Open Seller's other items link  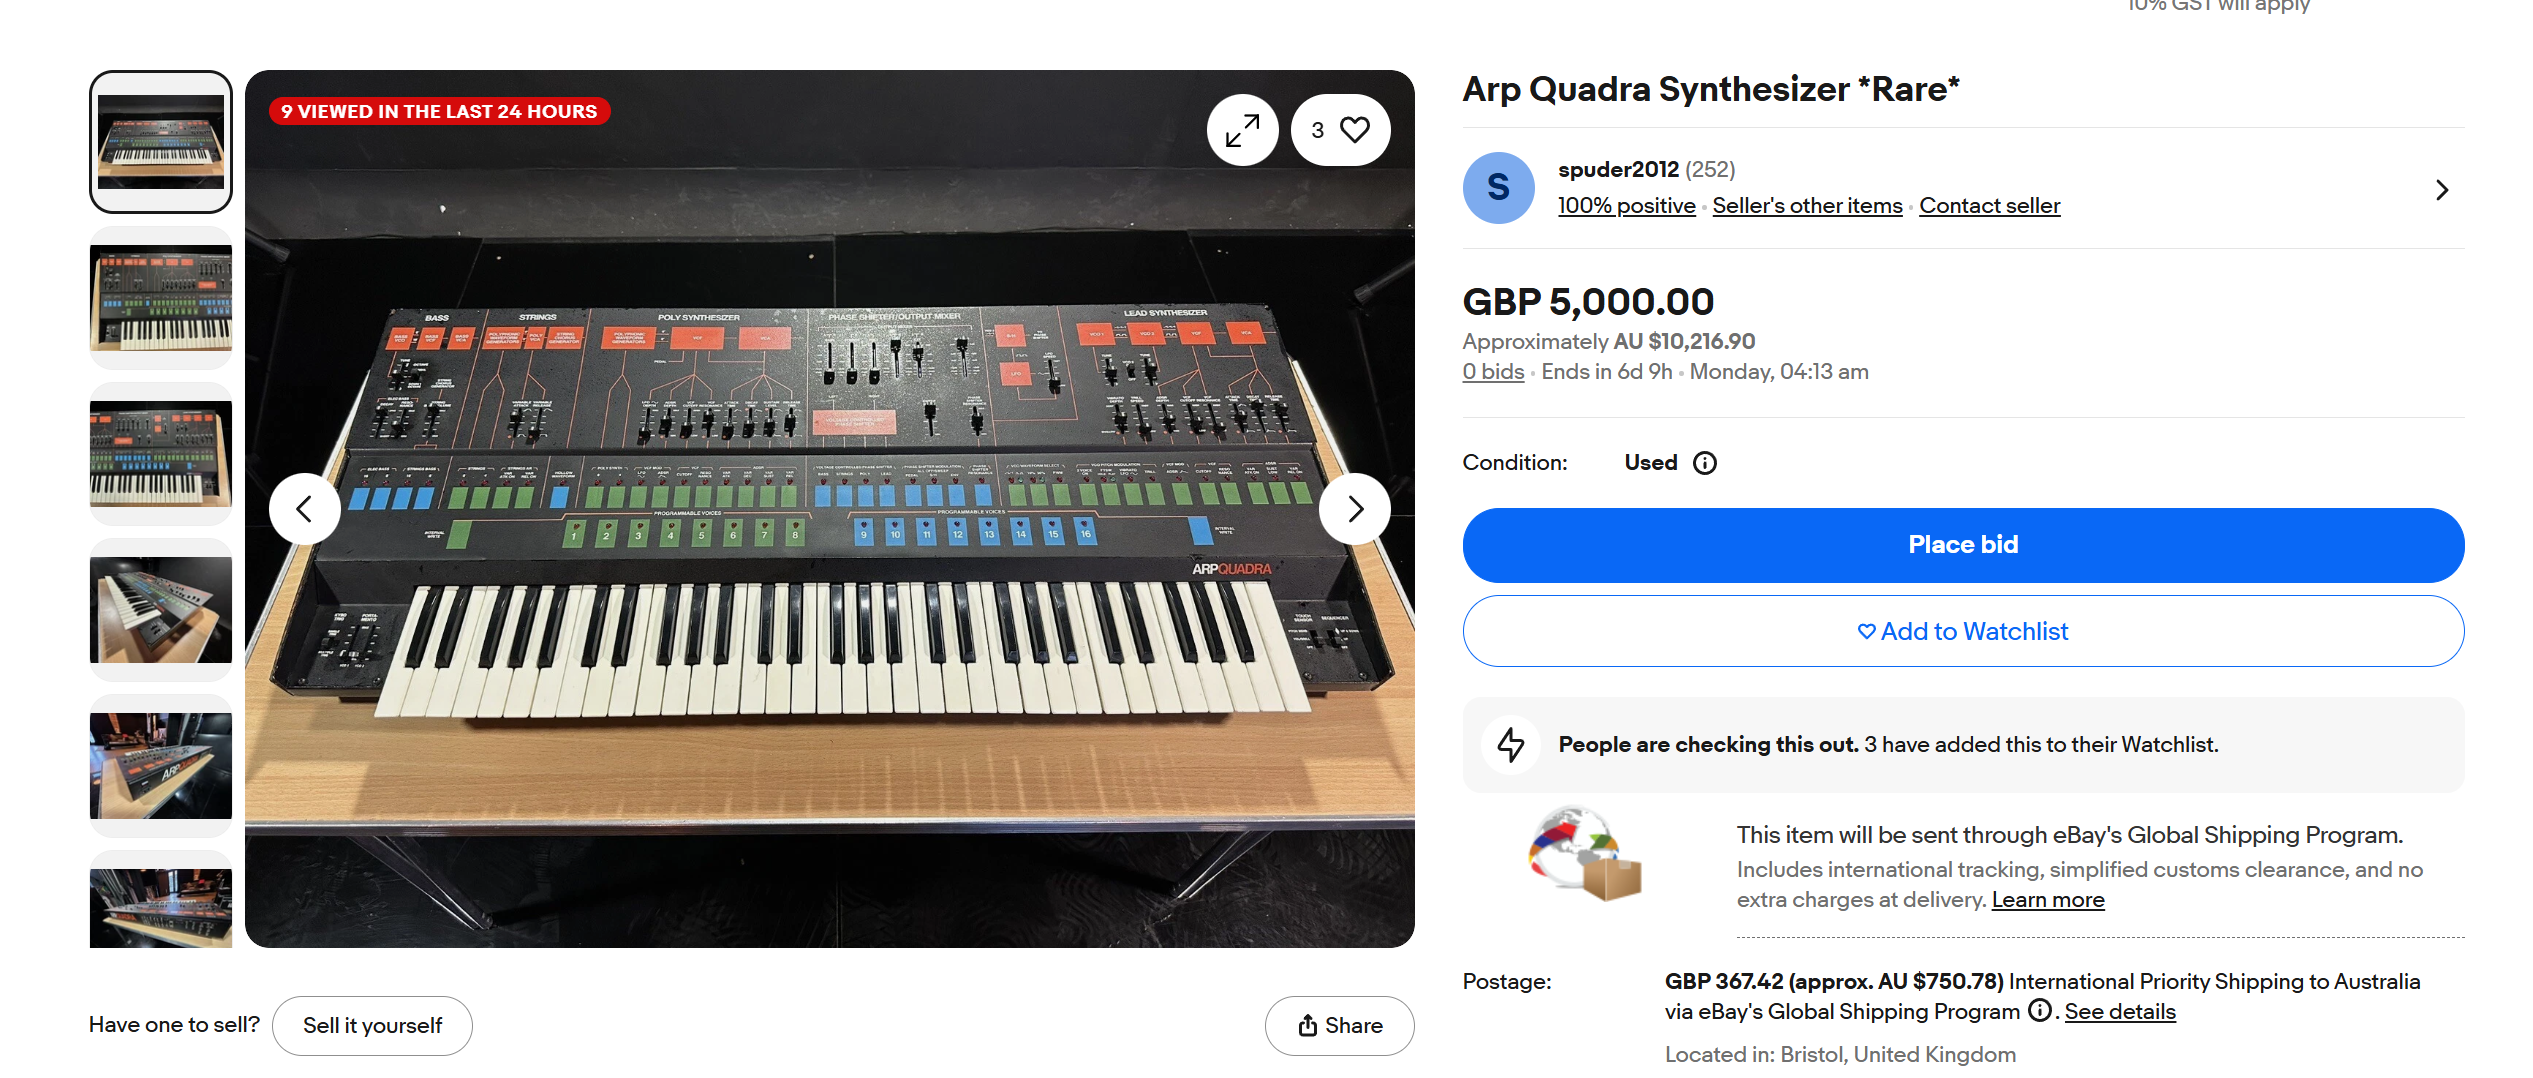pos(1806,206)
